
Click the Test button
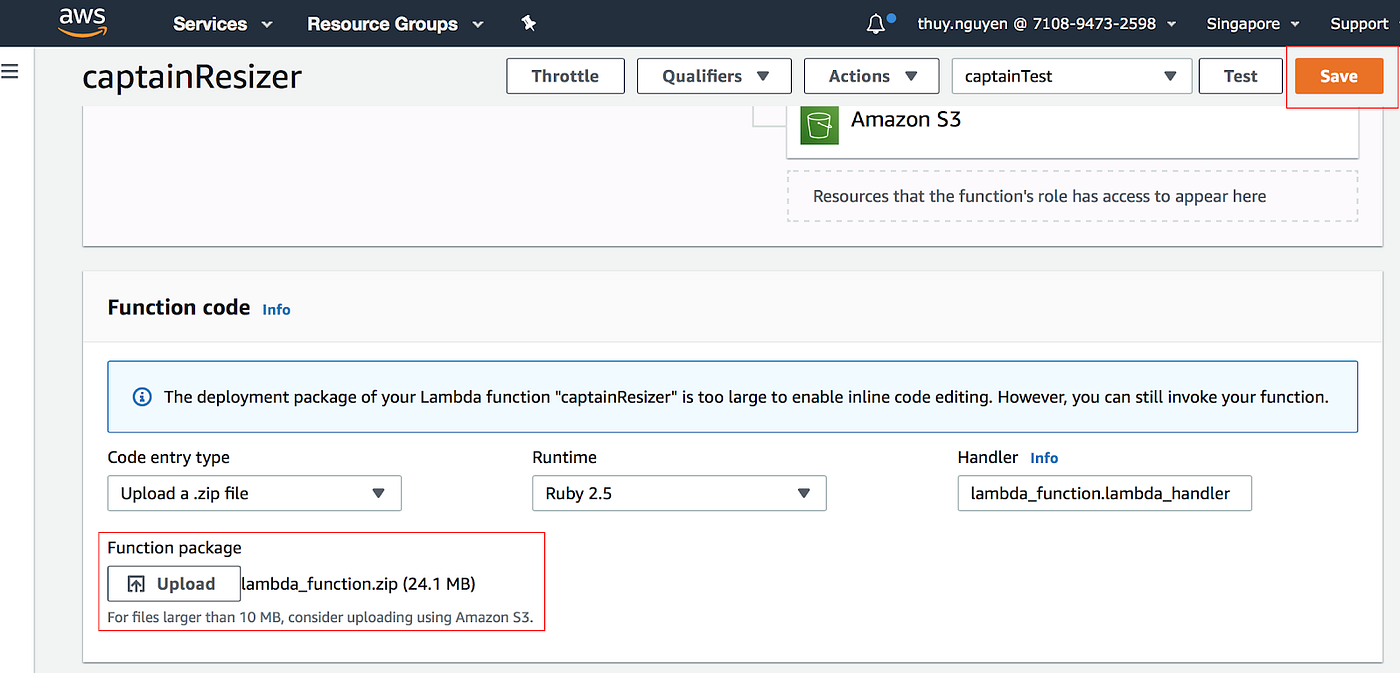[x=1240, y=75]
